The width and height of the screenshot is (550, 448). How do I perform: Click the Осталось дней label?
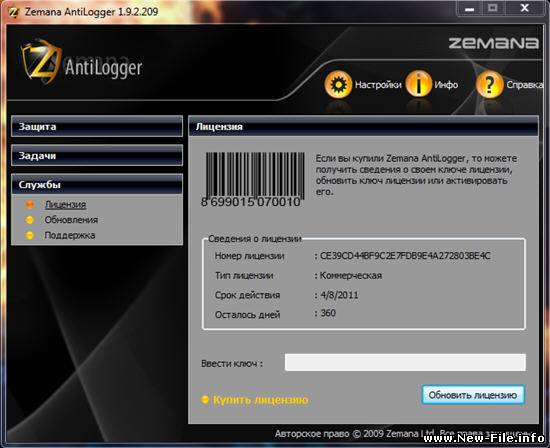(247, 315)
